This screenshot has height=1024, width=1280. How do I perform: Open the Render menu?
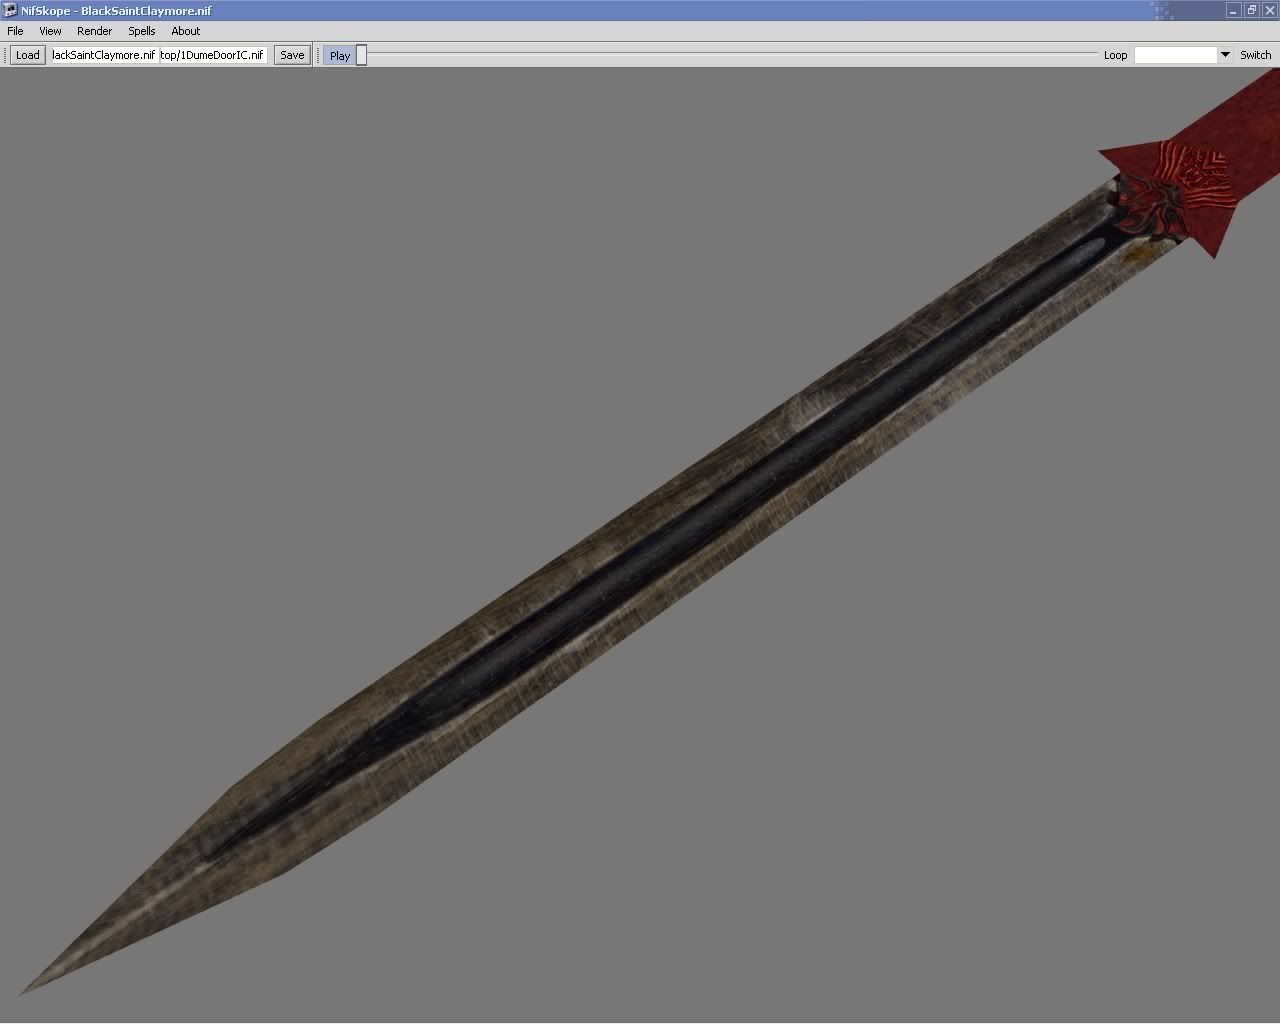point(94,31)
